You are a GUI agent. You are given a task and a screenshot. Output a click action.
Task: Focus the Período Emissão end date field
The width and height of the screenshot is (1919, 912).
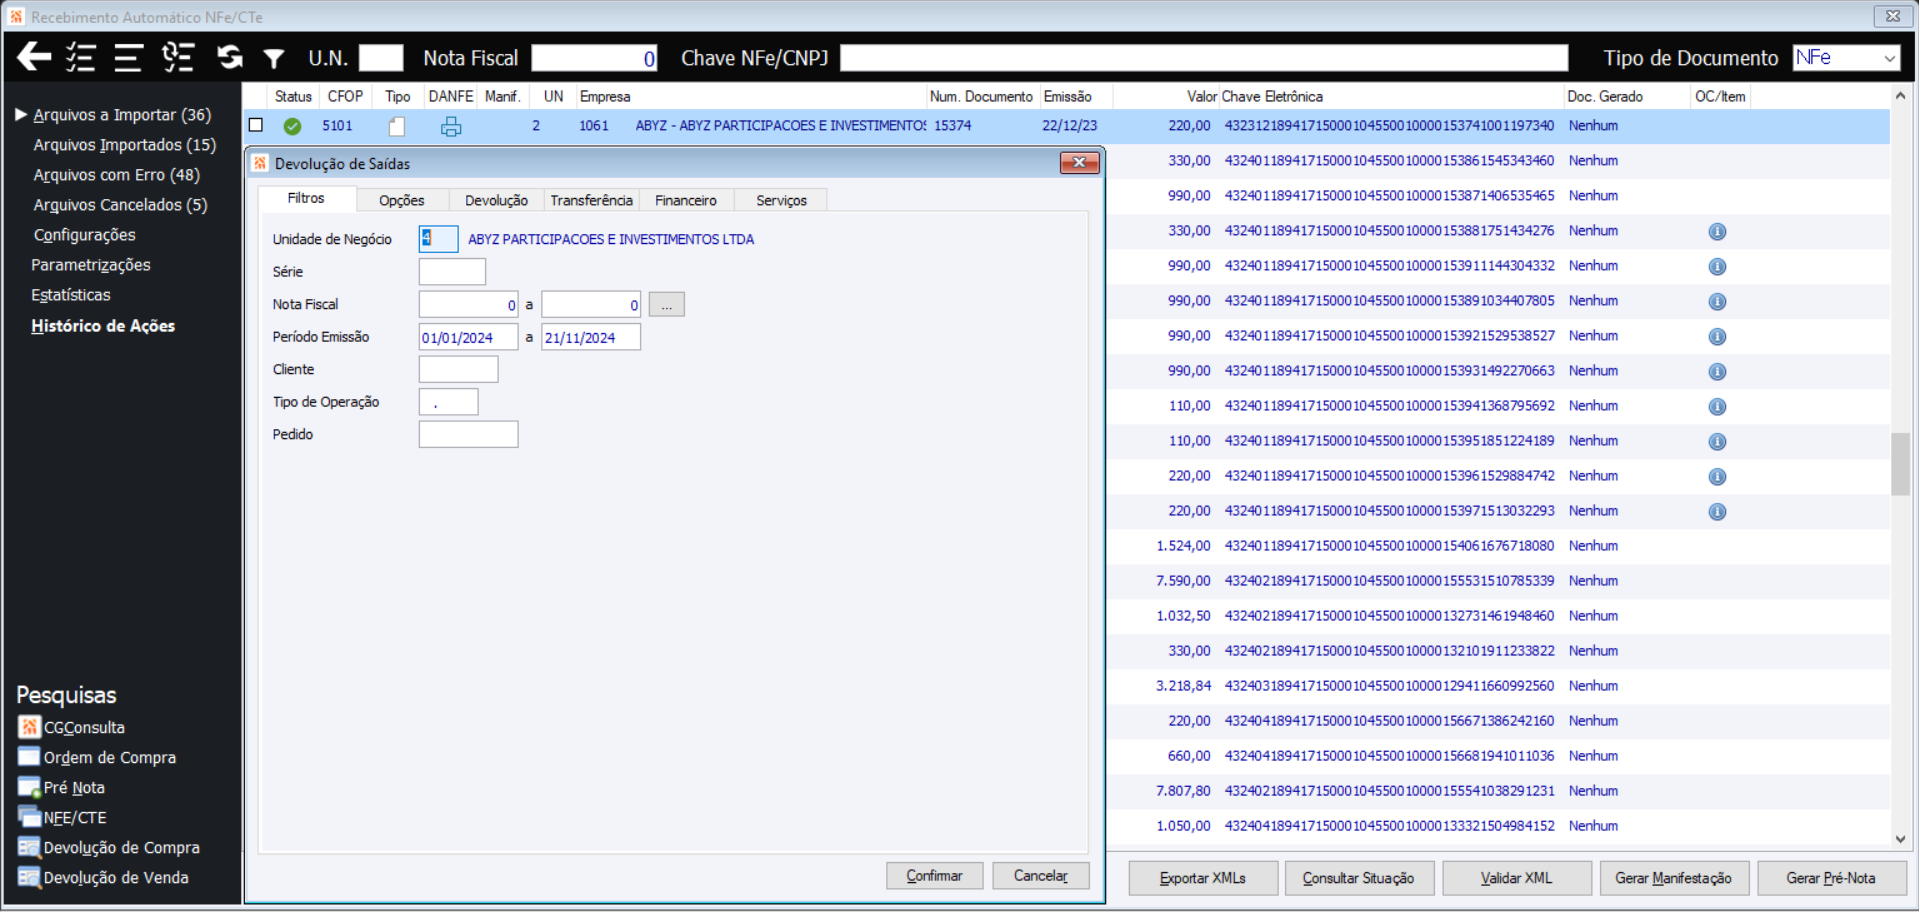pos(591,337)
